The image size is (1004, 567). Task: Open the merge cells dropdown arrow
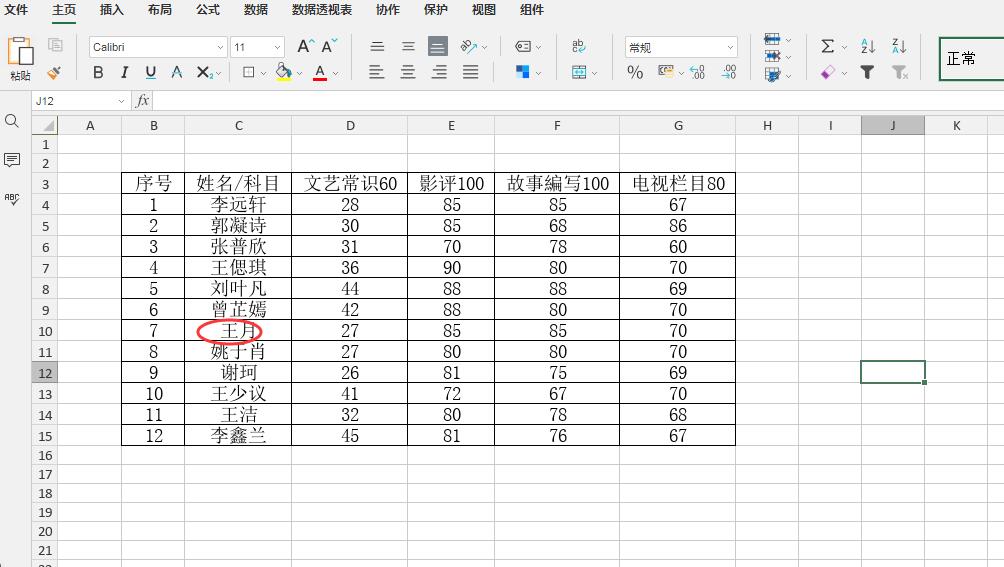coord(594,74)
